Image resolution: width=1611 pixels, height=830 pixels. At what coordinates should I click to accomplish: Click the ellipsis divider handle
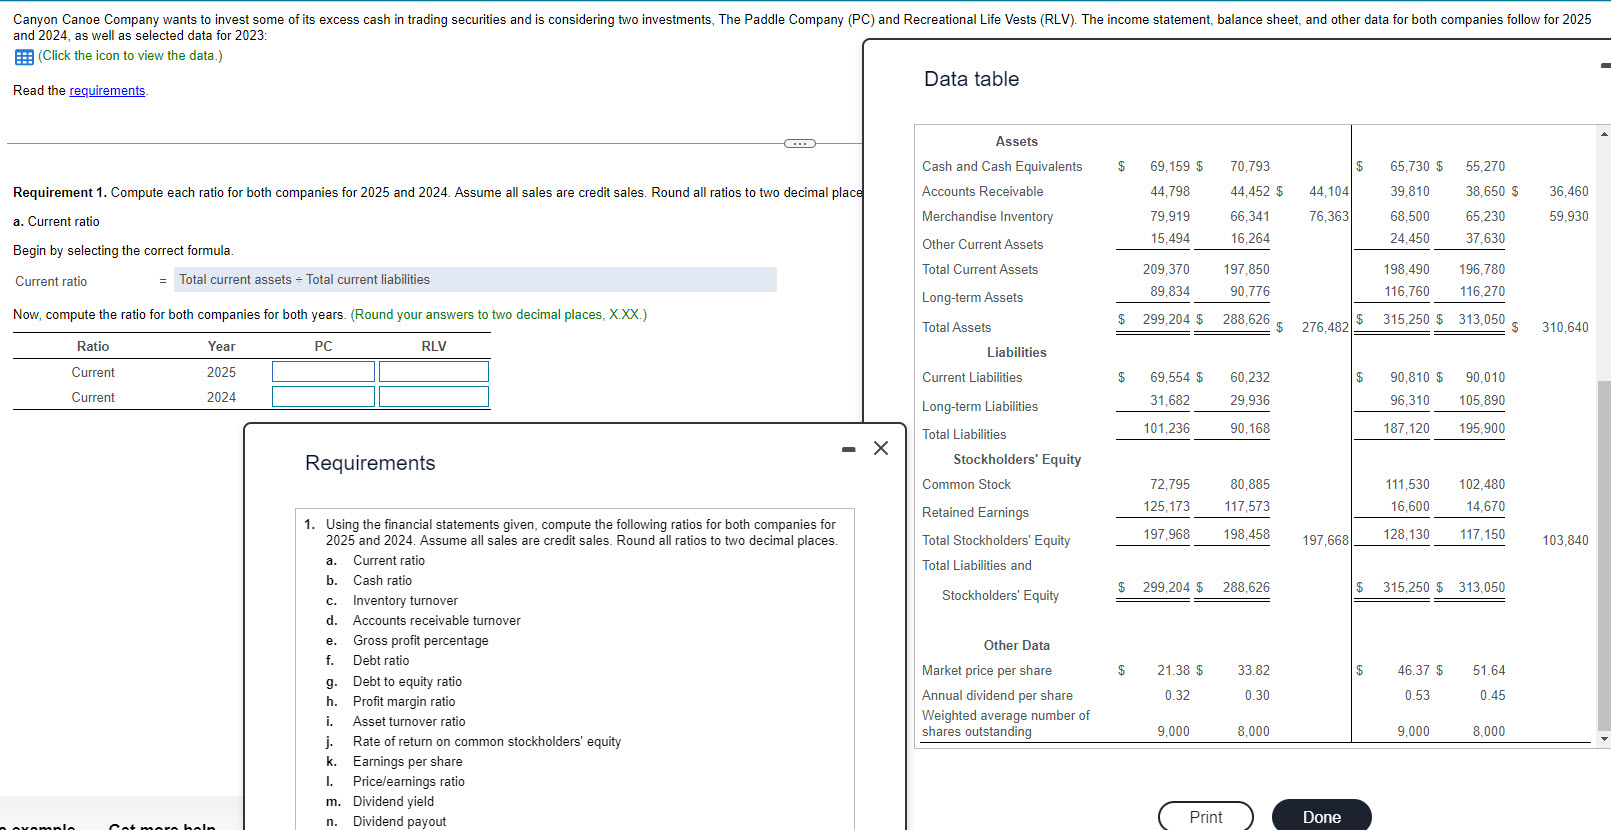coord(799,144)
